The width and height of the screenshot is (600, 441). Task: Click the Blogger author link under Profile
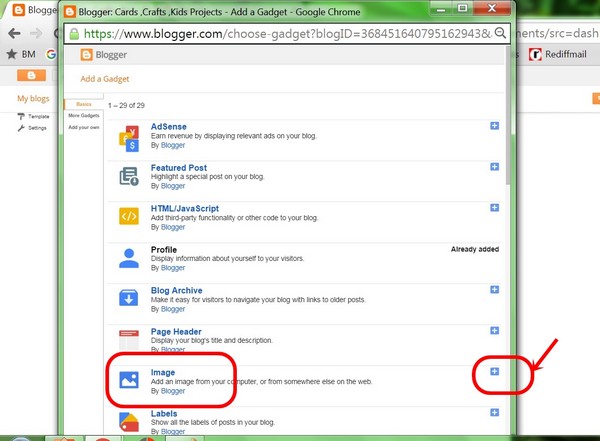[x=173, y=268]
